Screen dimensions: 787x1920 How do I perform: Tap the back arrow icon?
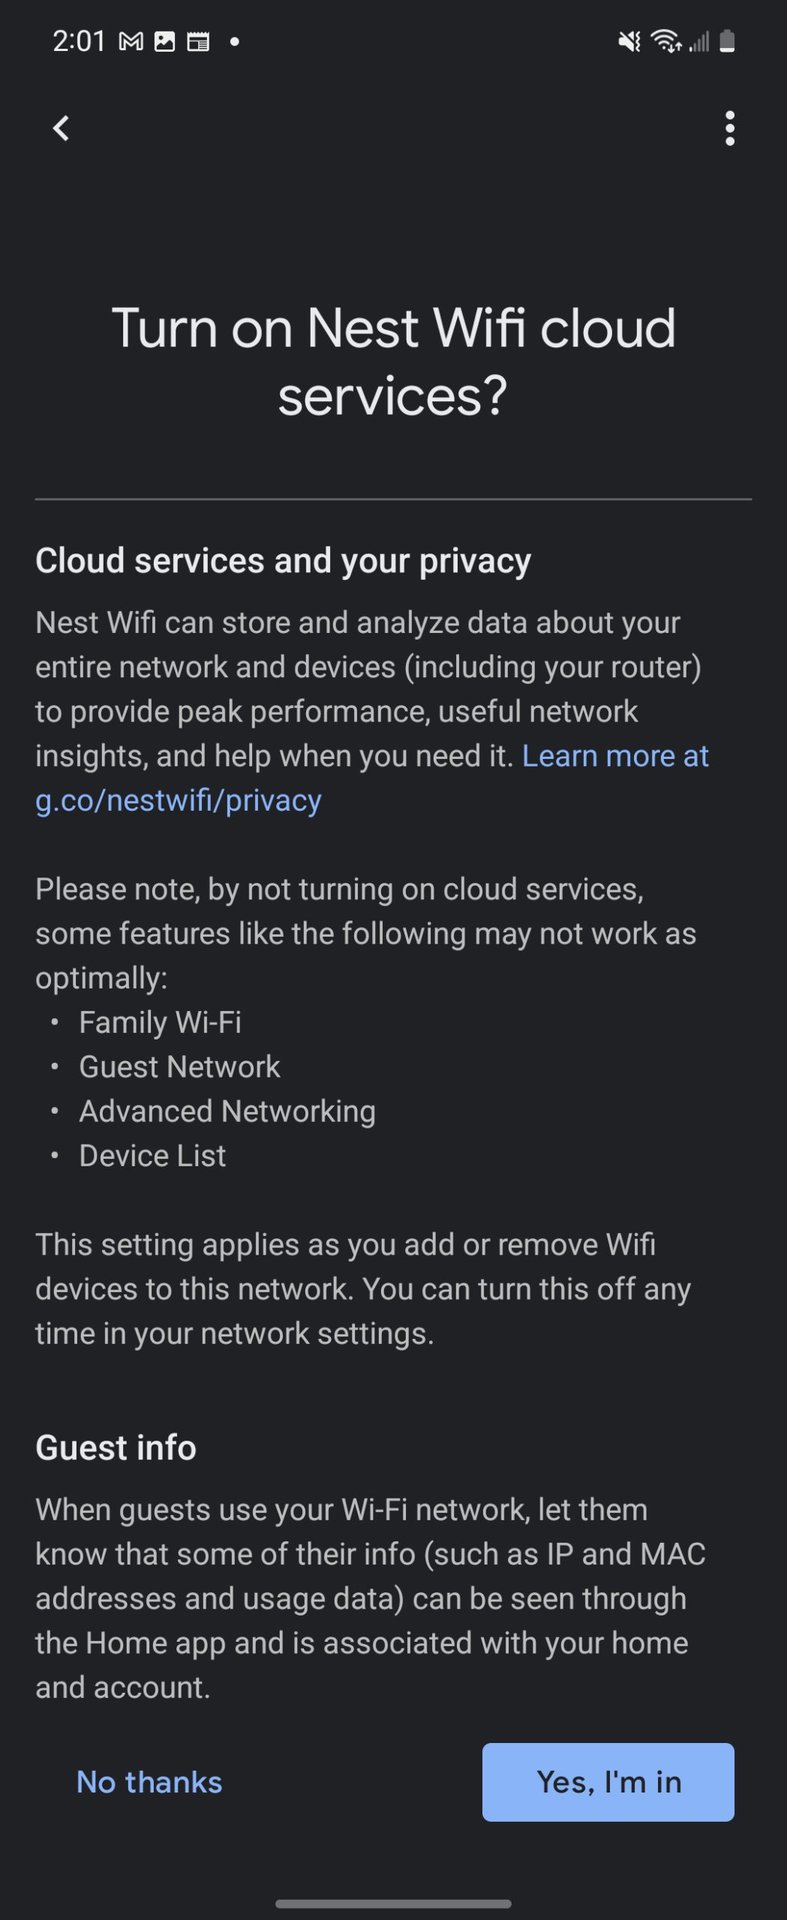61,128
